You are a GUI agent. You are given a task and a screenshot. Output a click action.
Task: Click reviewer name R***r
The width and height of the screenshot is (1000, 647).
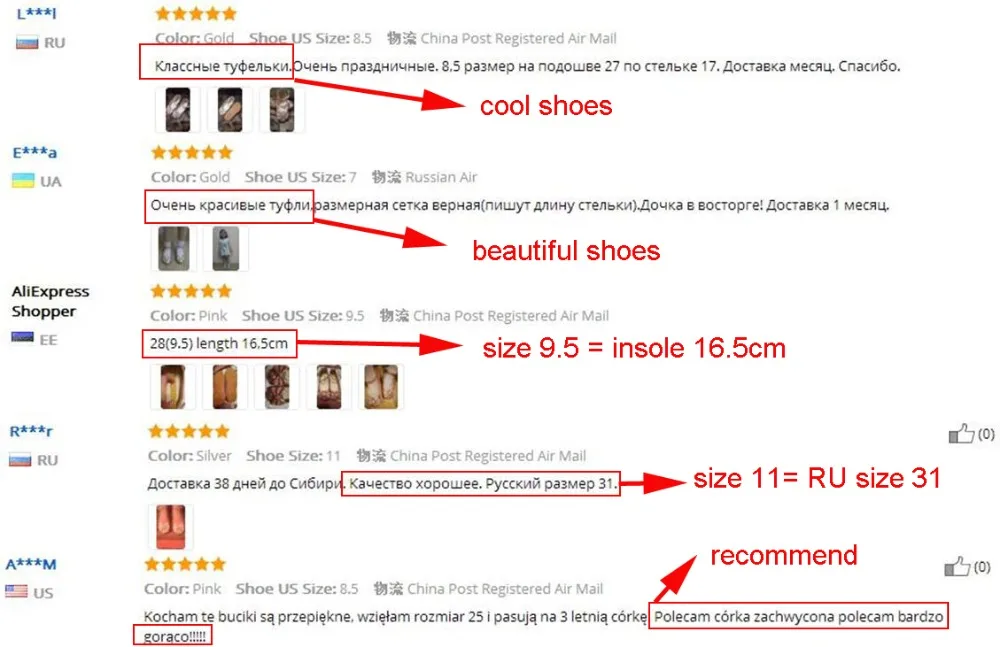click(x=31, y=431)
